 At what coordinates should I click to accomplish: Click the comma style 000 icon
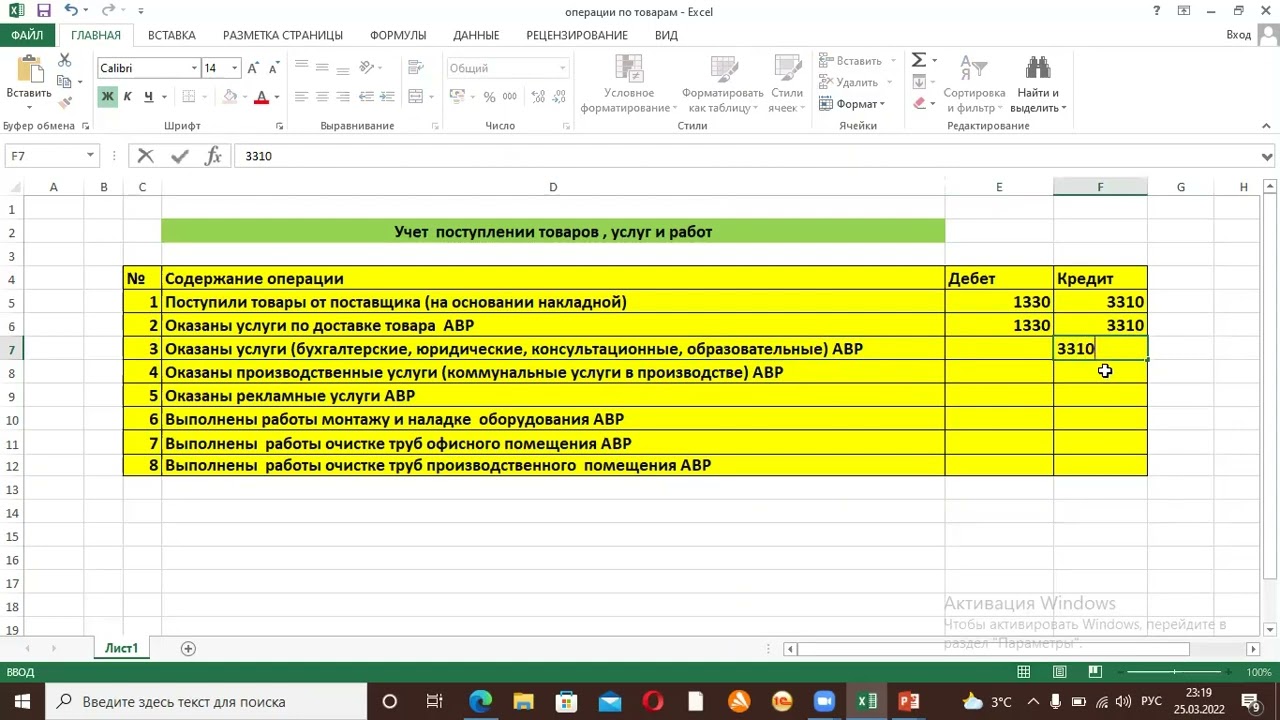tap(510, 97)
